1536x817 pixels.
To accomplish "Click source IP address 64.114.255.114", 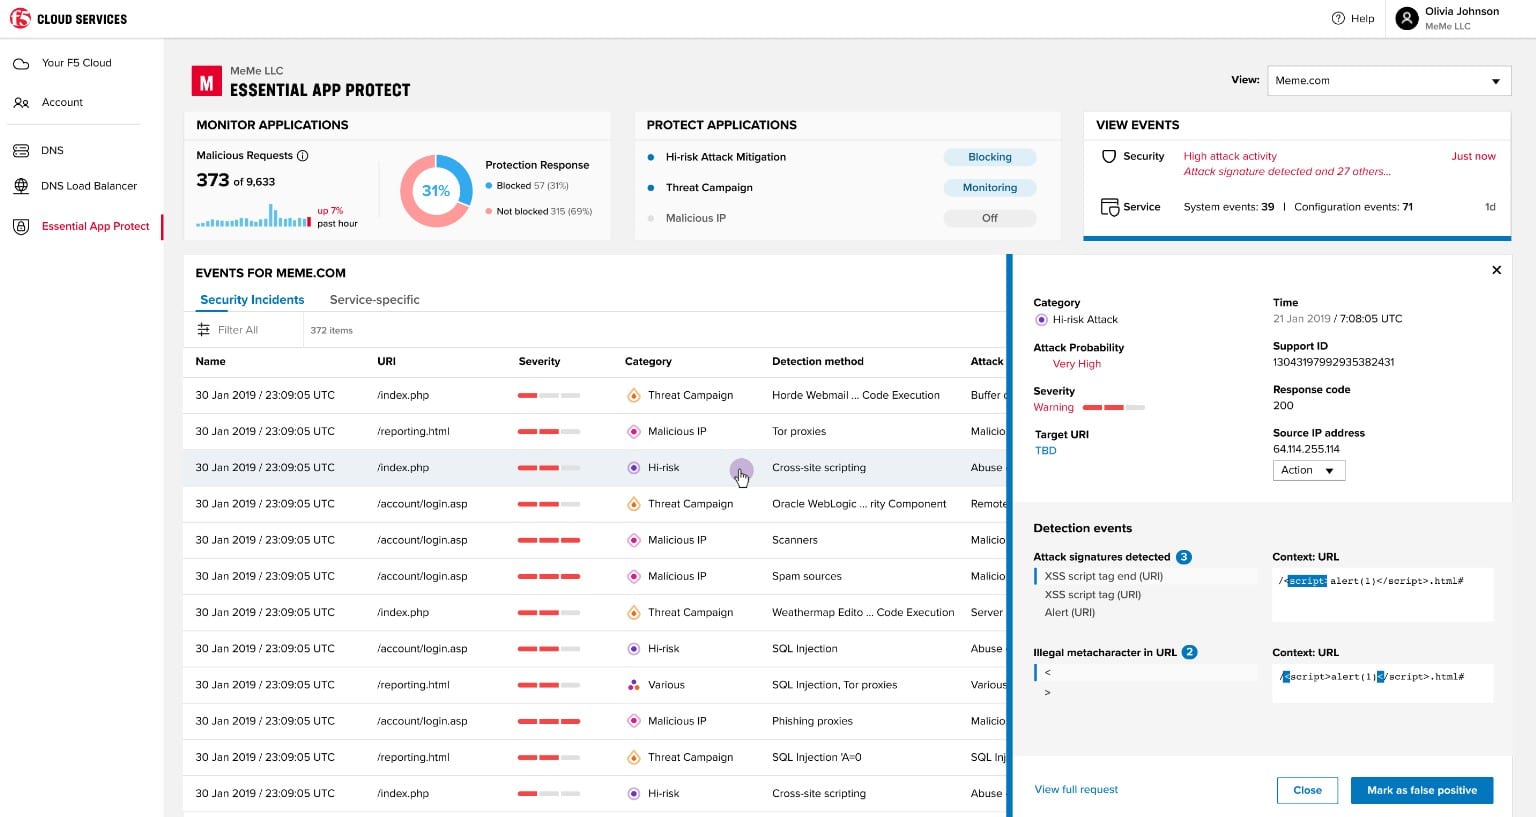I will click(x=1306, y=450).
